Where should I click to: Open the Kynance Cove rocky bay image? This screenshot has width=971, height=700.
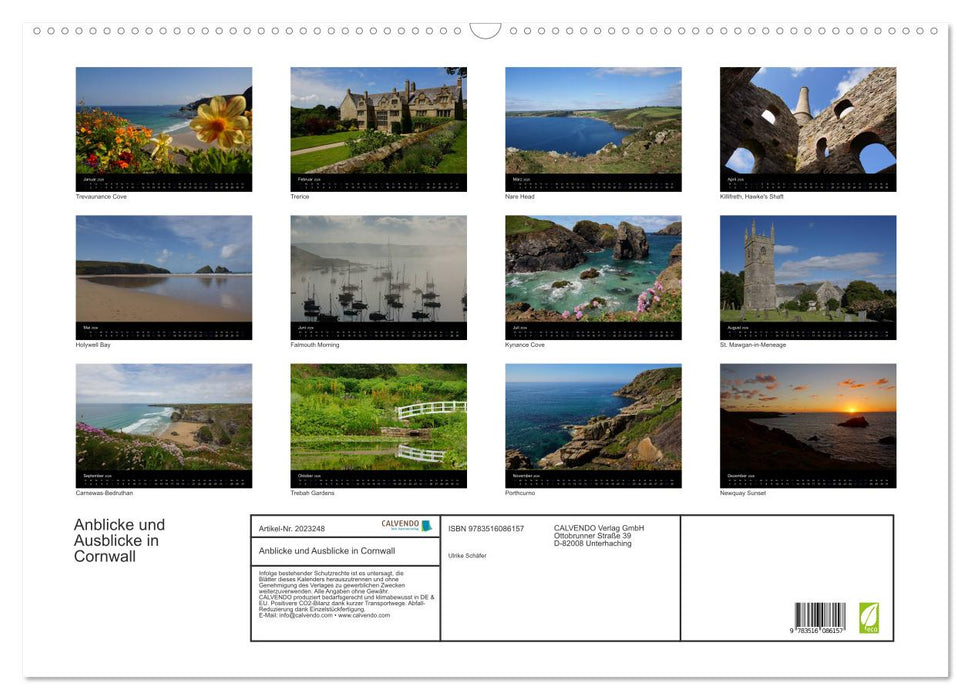click(593, 269)
